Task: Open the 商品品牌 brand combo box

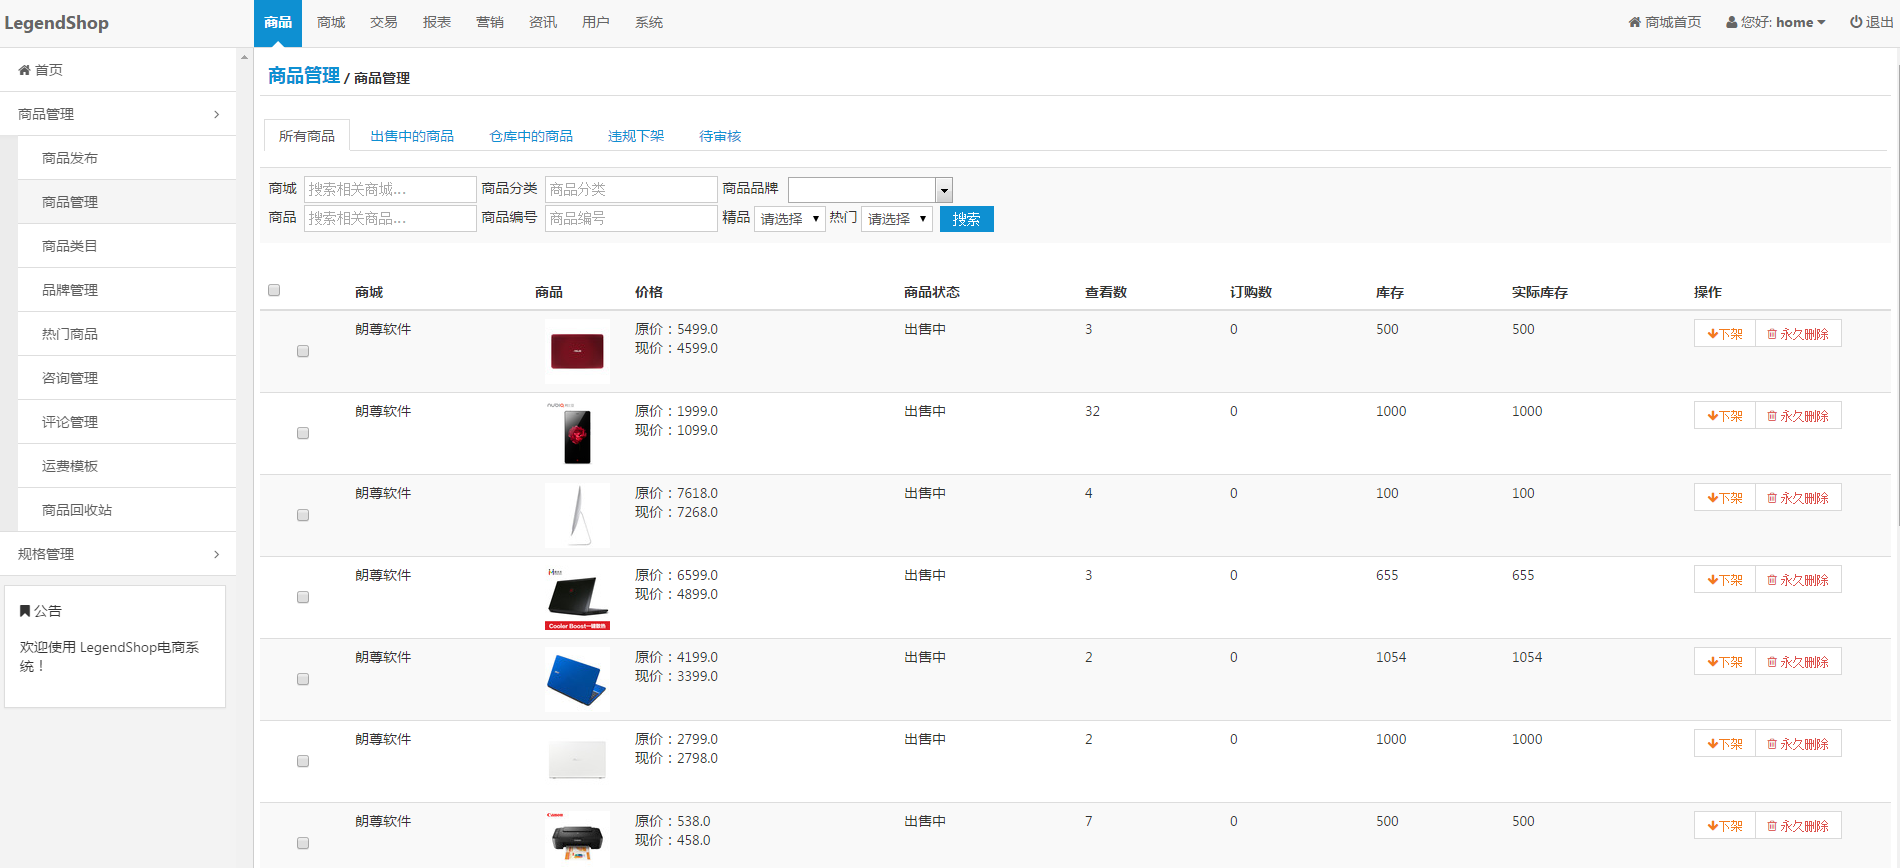Action: pos(870,190)
